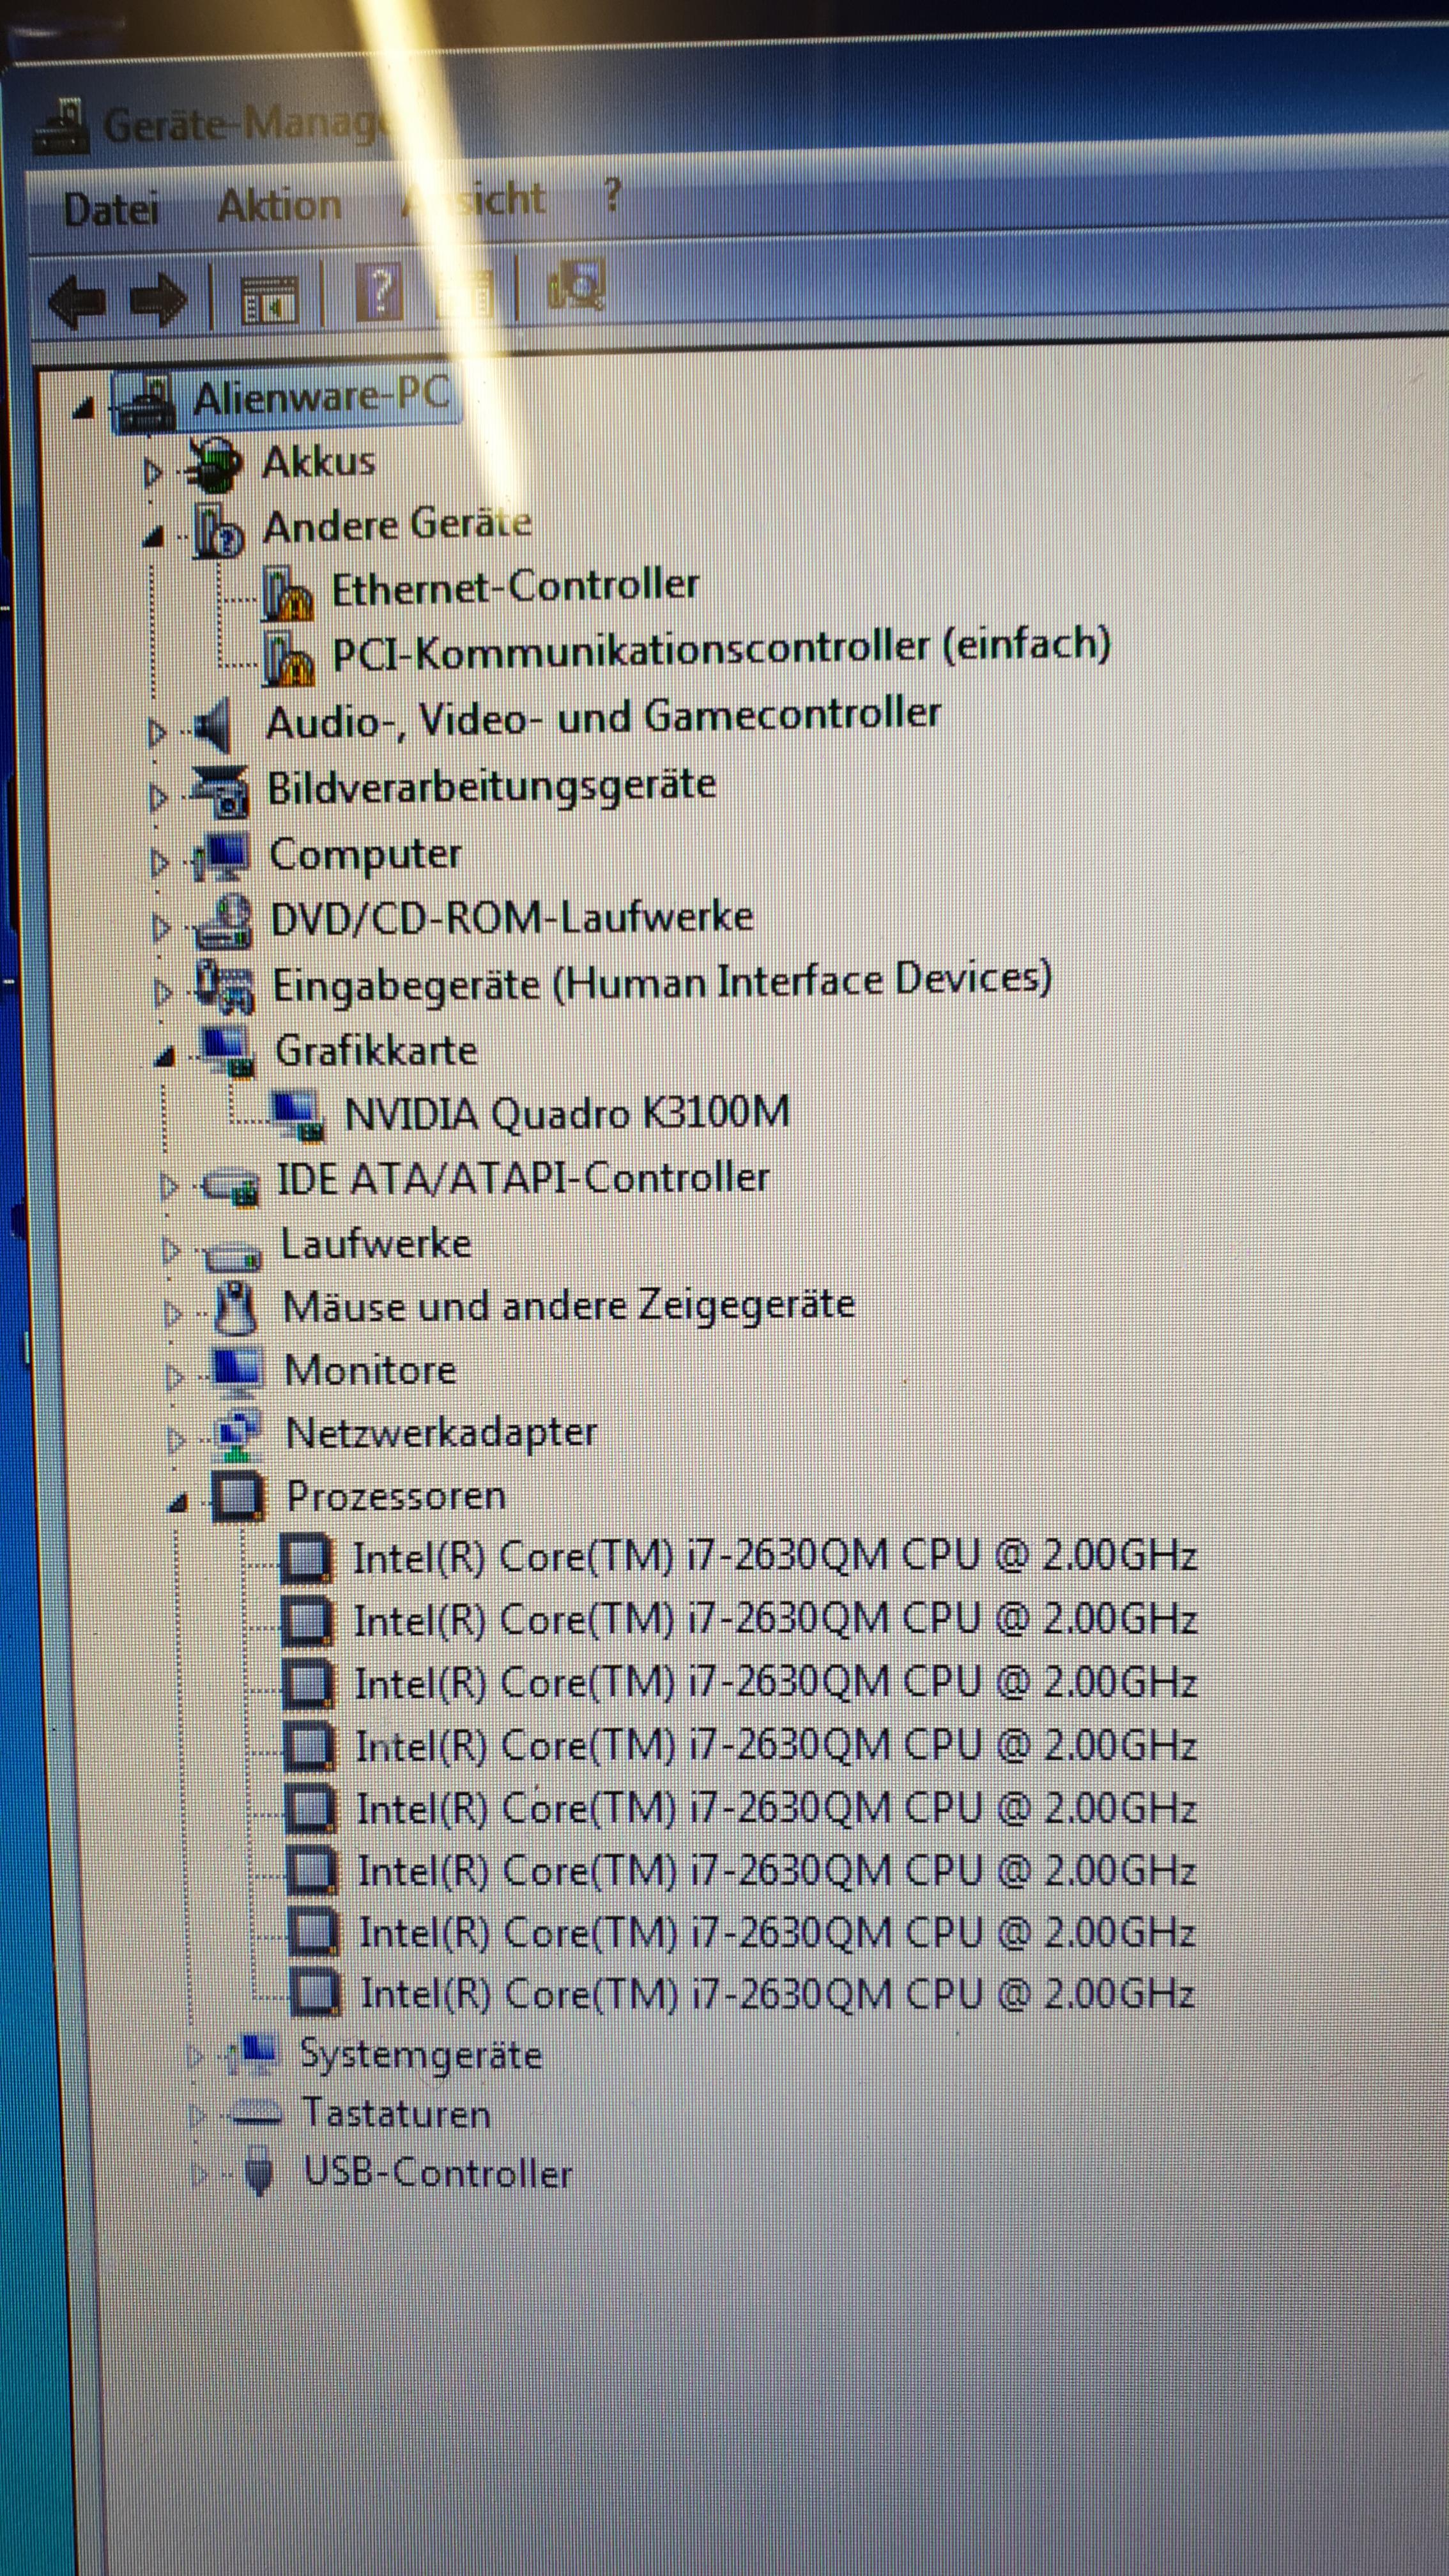Select the first Intel Core i7-2630QM entry
Image resolution: width=1449 pixels, height=2576 pixels.
pyautogui.click(x=775, y=1557)
